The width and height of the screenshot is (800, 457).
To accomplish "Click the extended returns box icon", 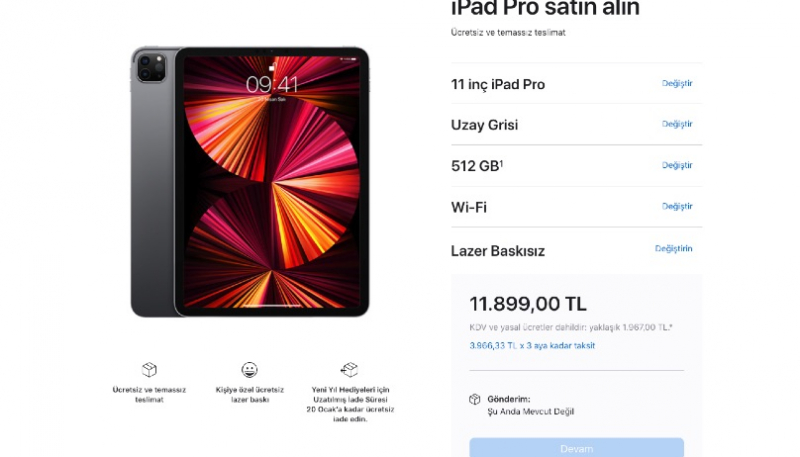I will 349,369.
